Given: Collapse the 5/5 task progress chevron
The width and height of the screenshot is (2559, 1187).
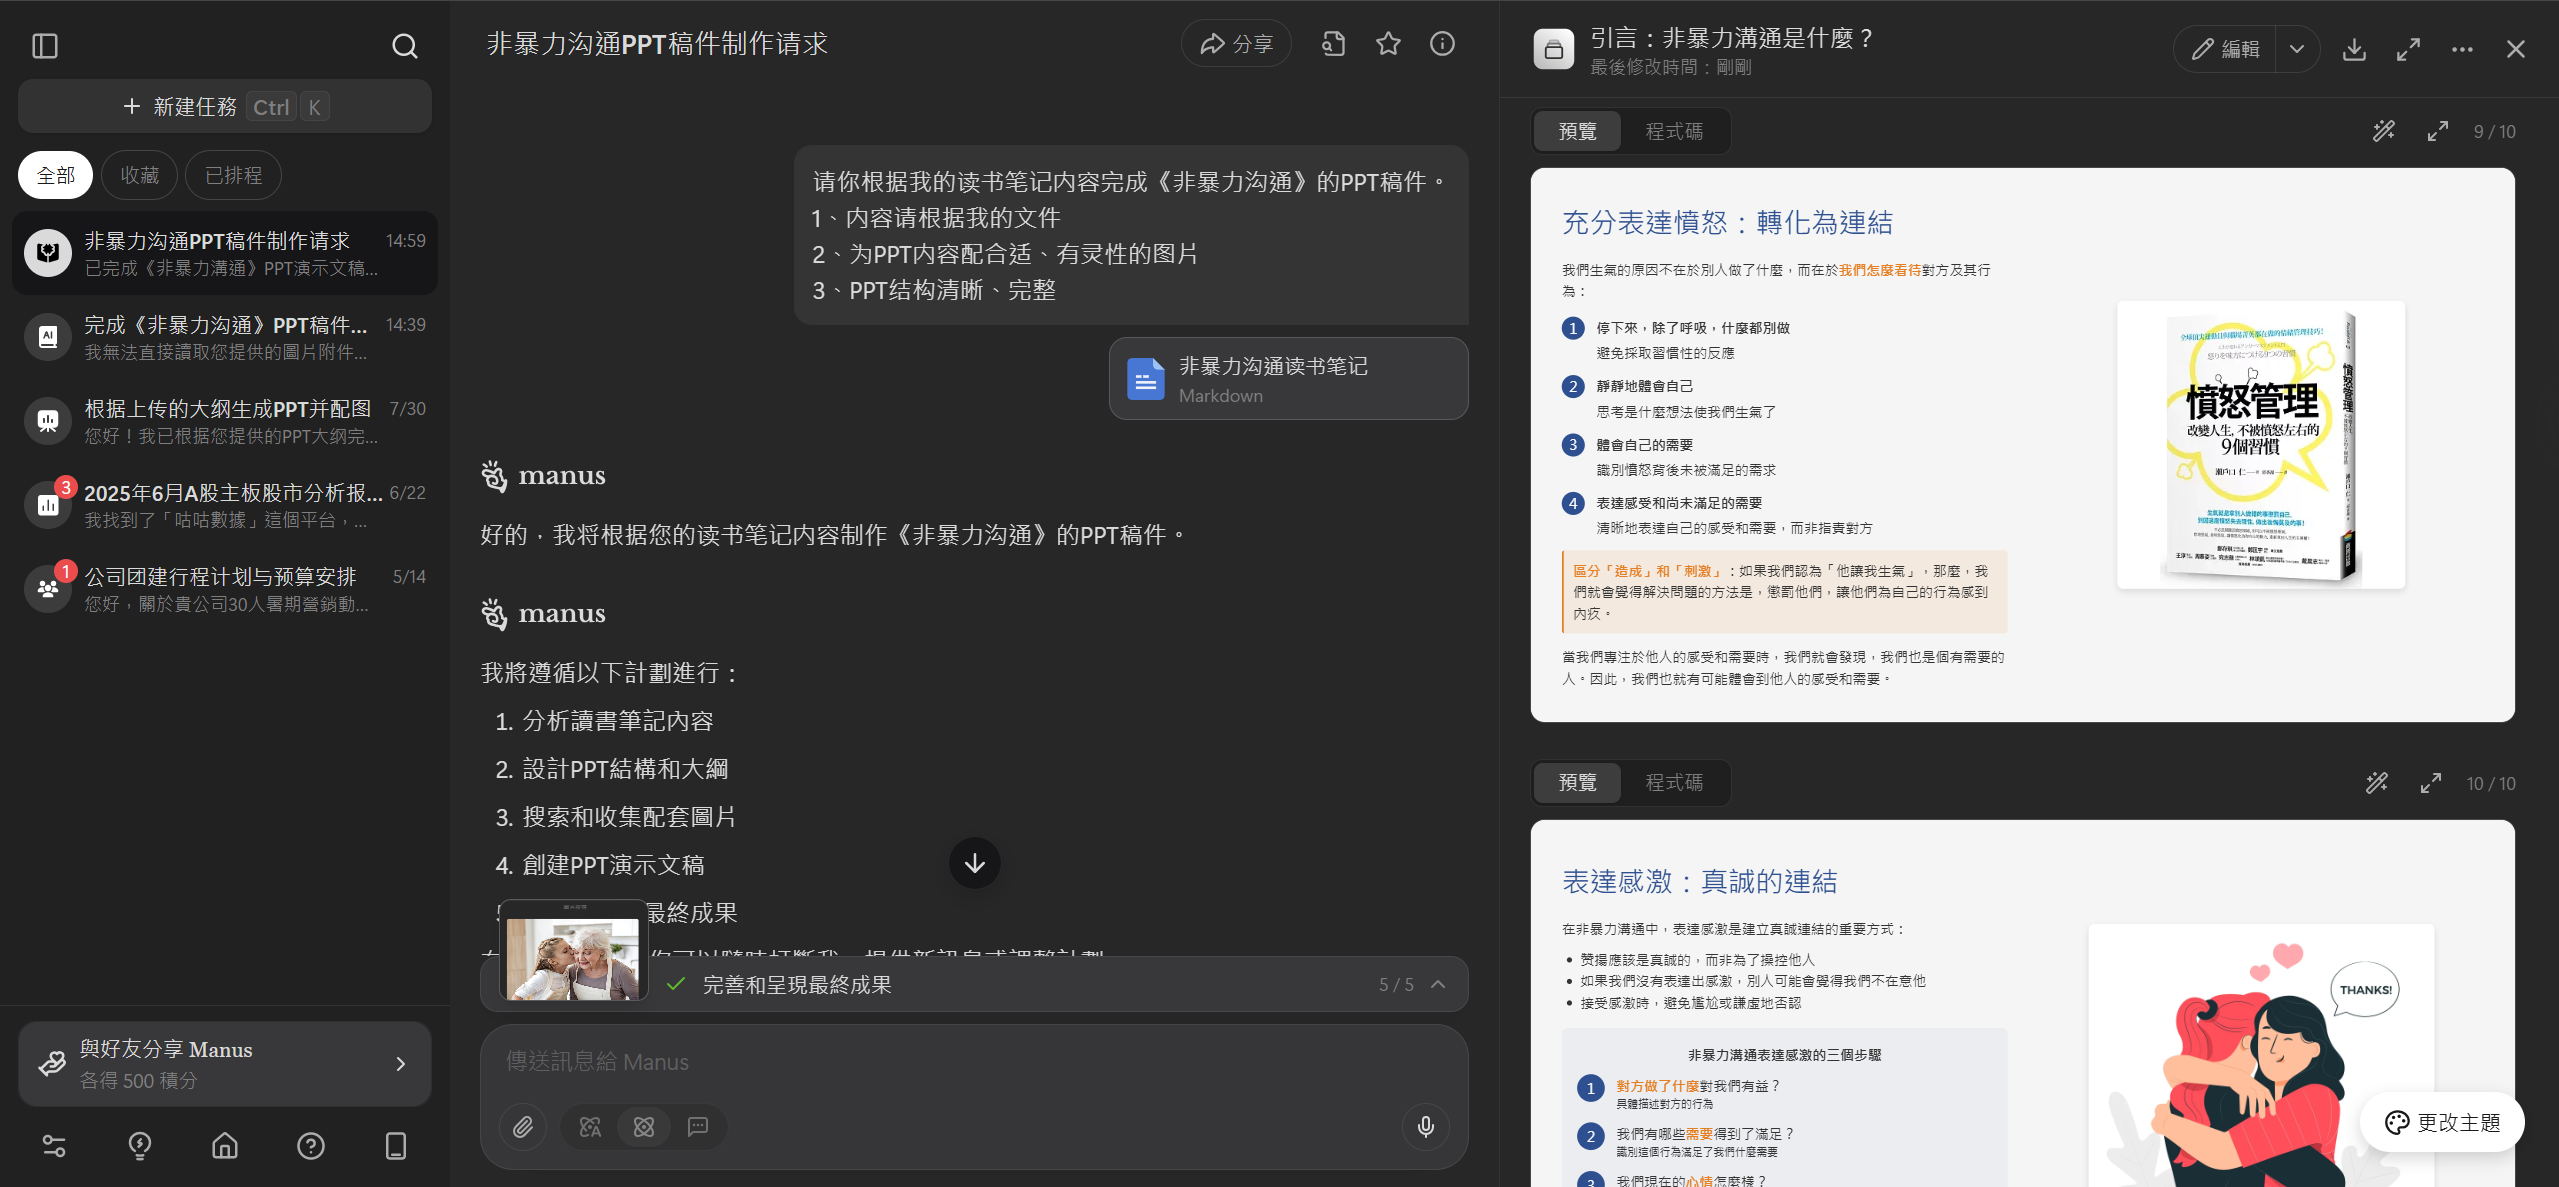Looking at the screenshot, I should point(1438,984).
